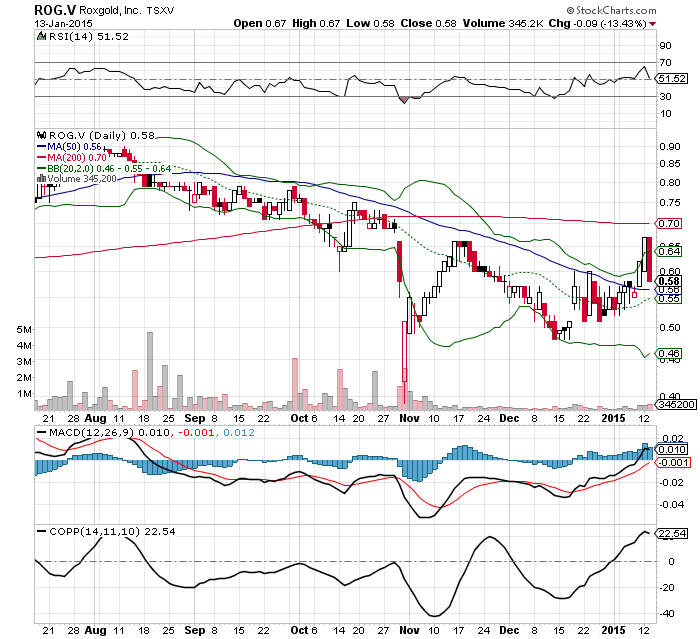Click the 51.52 RSI value tag

671,78
